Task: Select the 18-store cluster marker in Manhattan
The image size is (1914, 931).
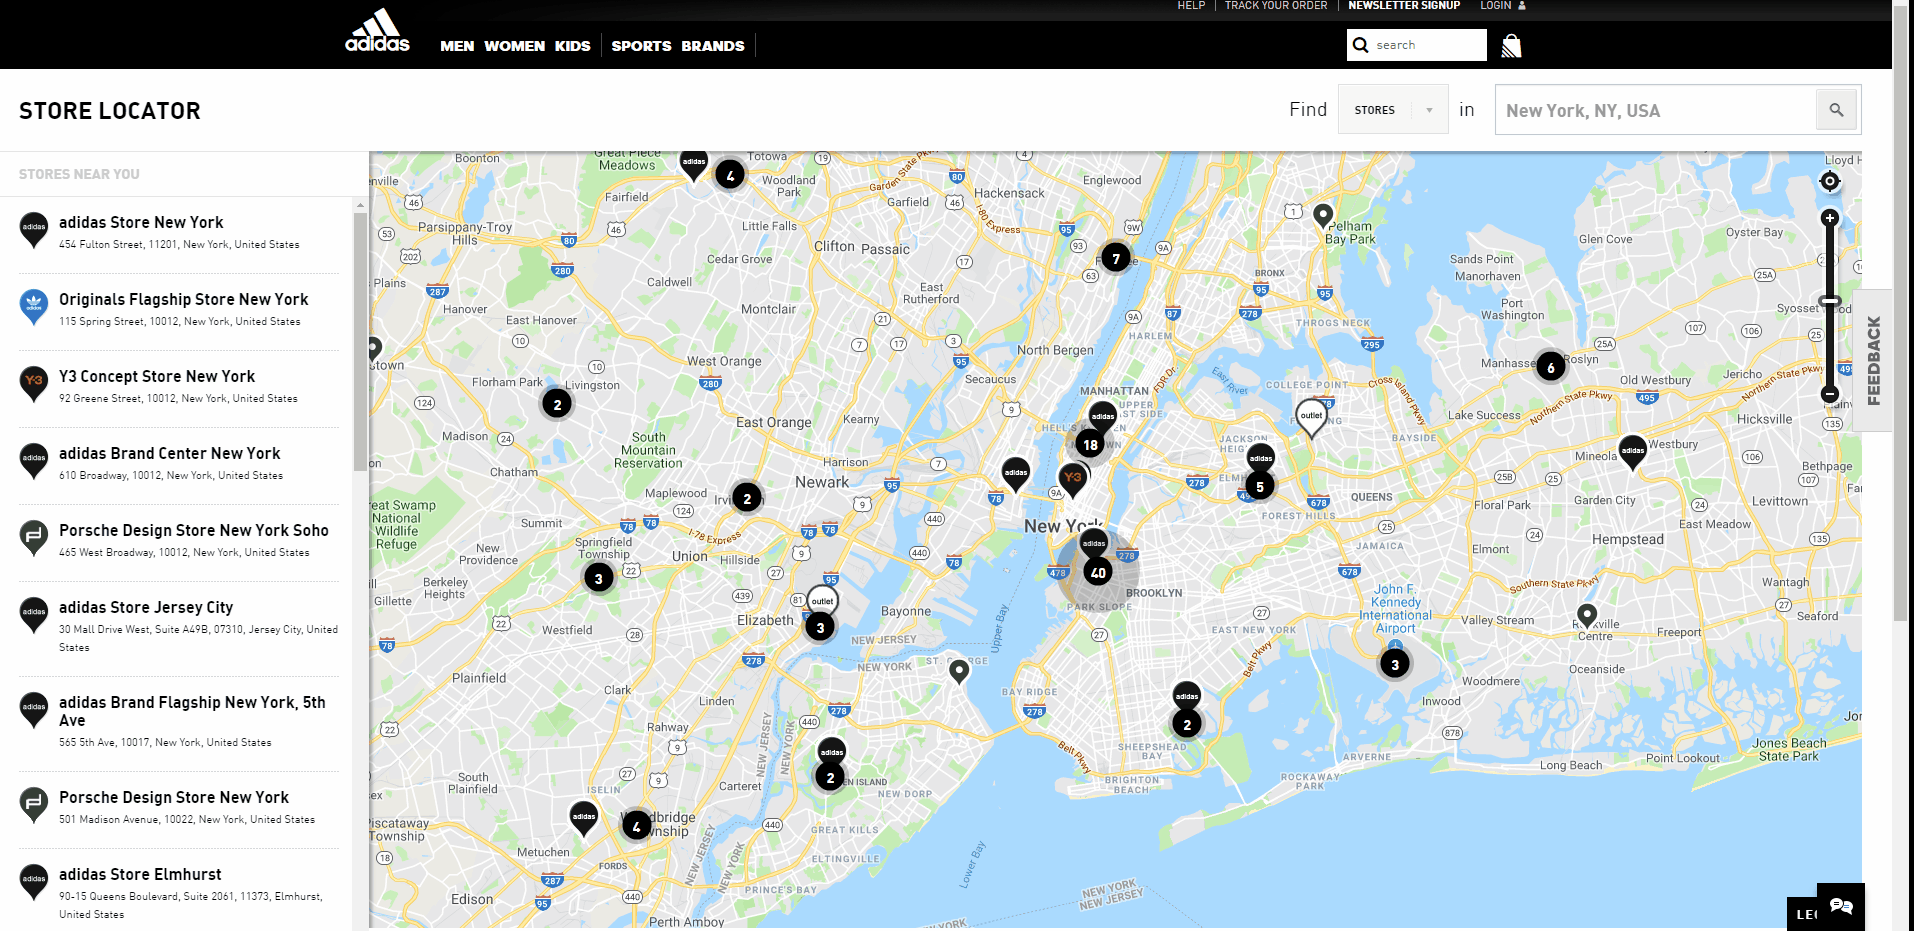Action: (x=1090, y=445)
